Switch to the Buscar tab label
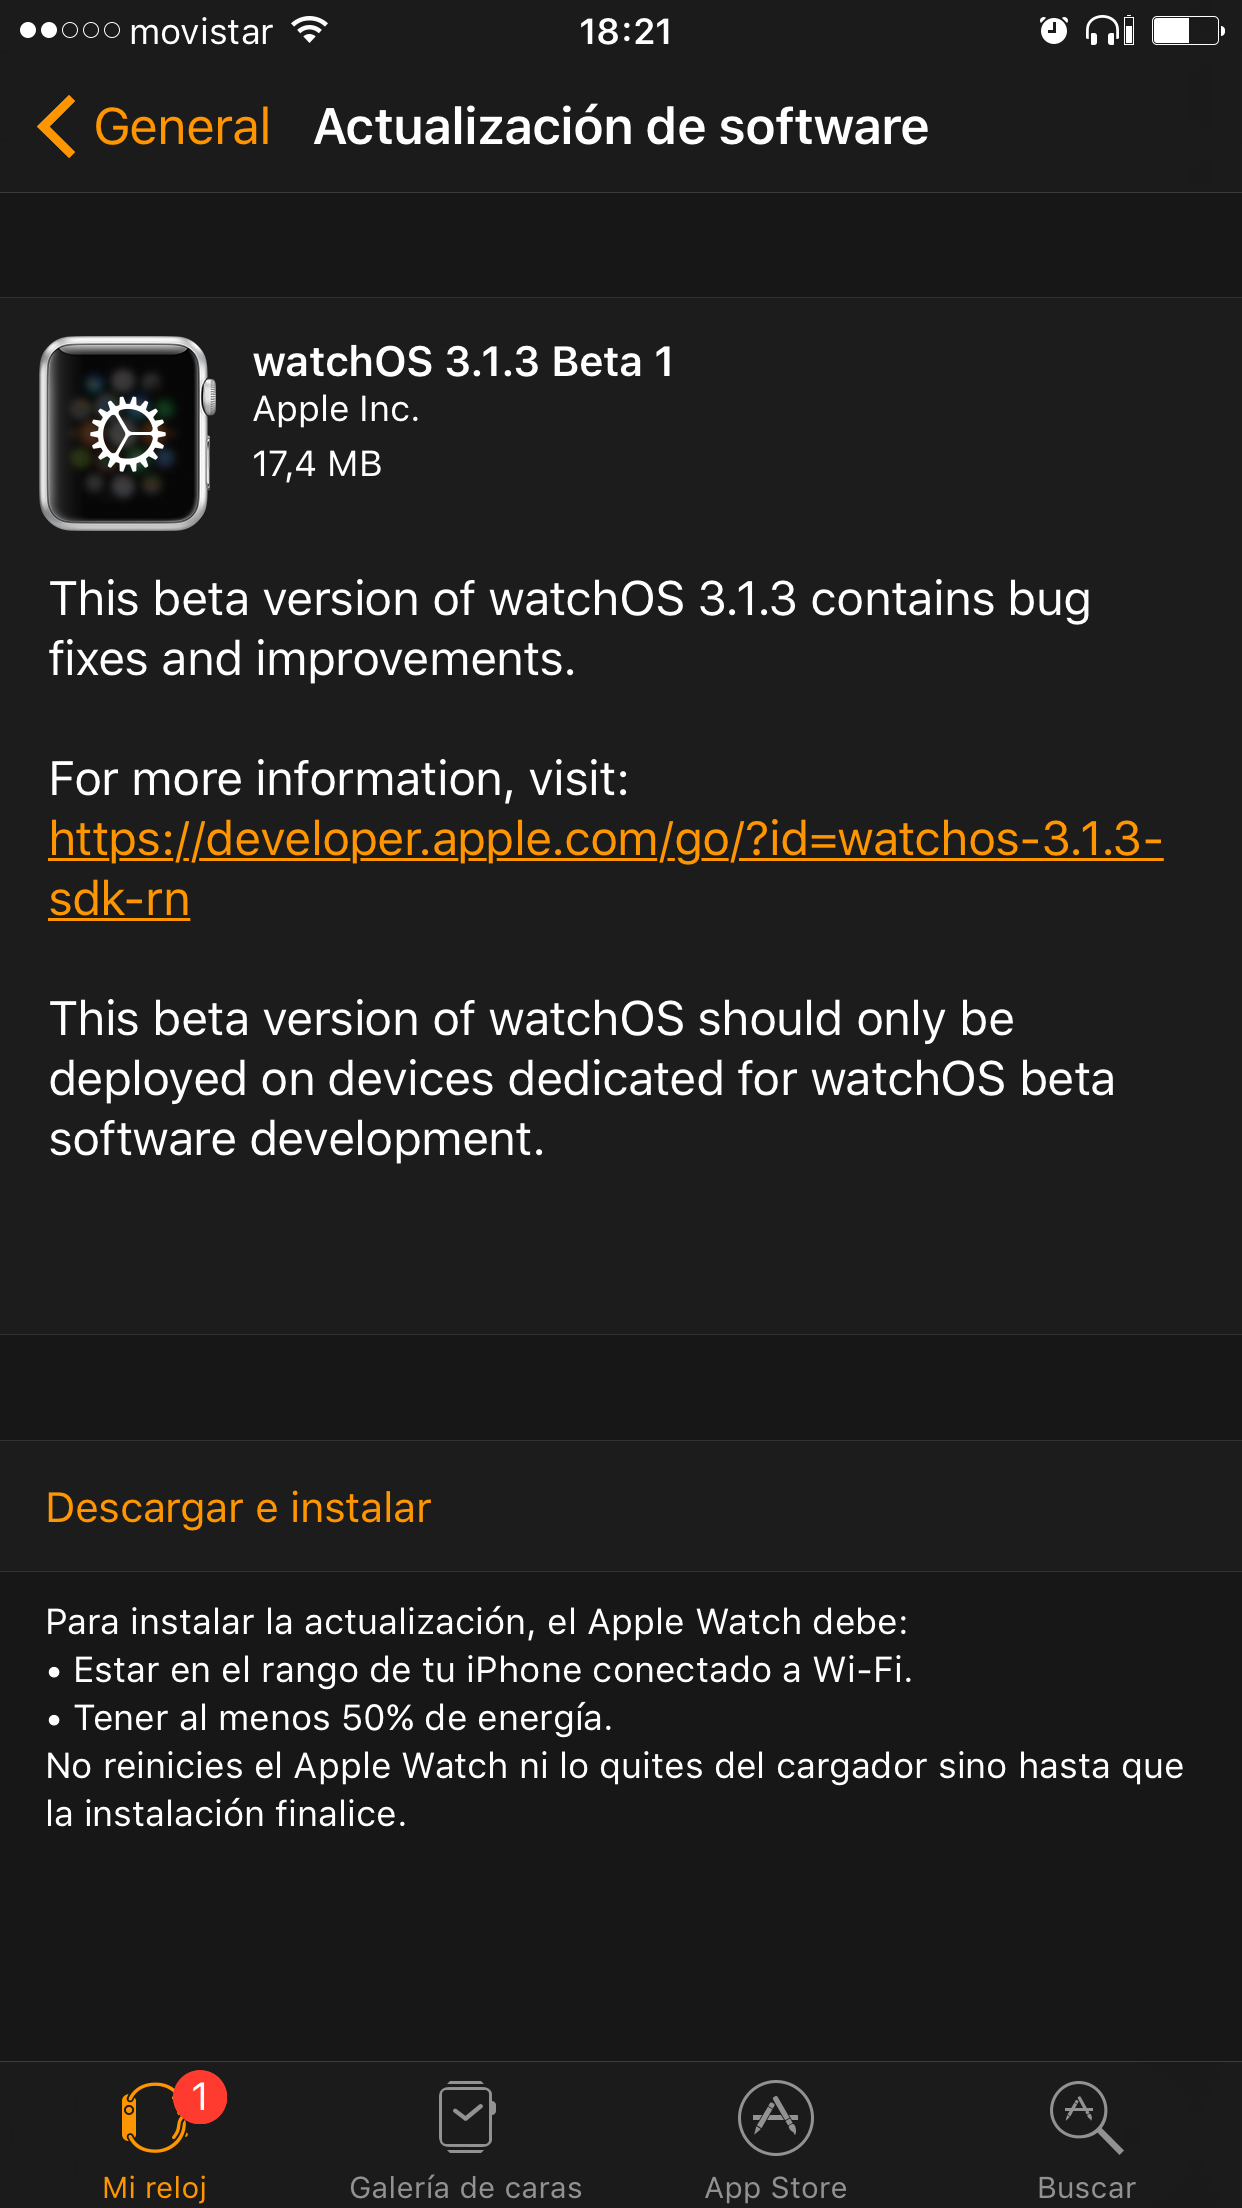Image resolution: width=1242 pixels, height=2208 pixels. coord(1087,2187)
